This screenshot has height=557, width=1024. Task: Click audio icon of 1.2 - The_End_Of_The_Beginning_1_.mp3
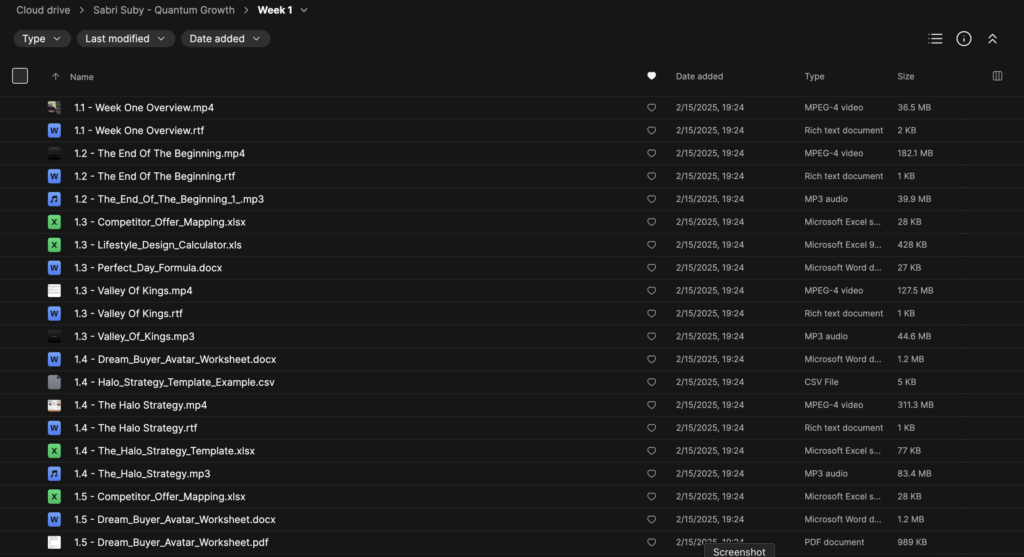[54, 199]
